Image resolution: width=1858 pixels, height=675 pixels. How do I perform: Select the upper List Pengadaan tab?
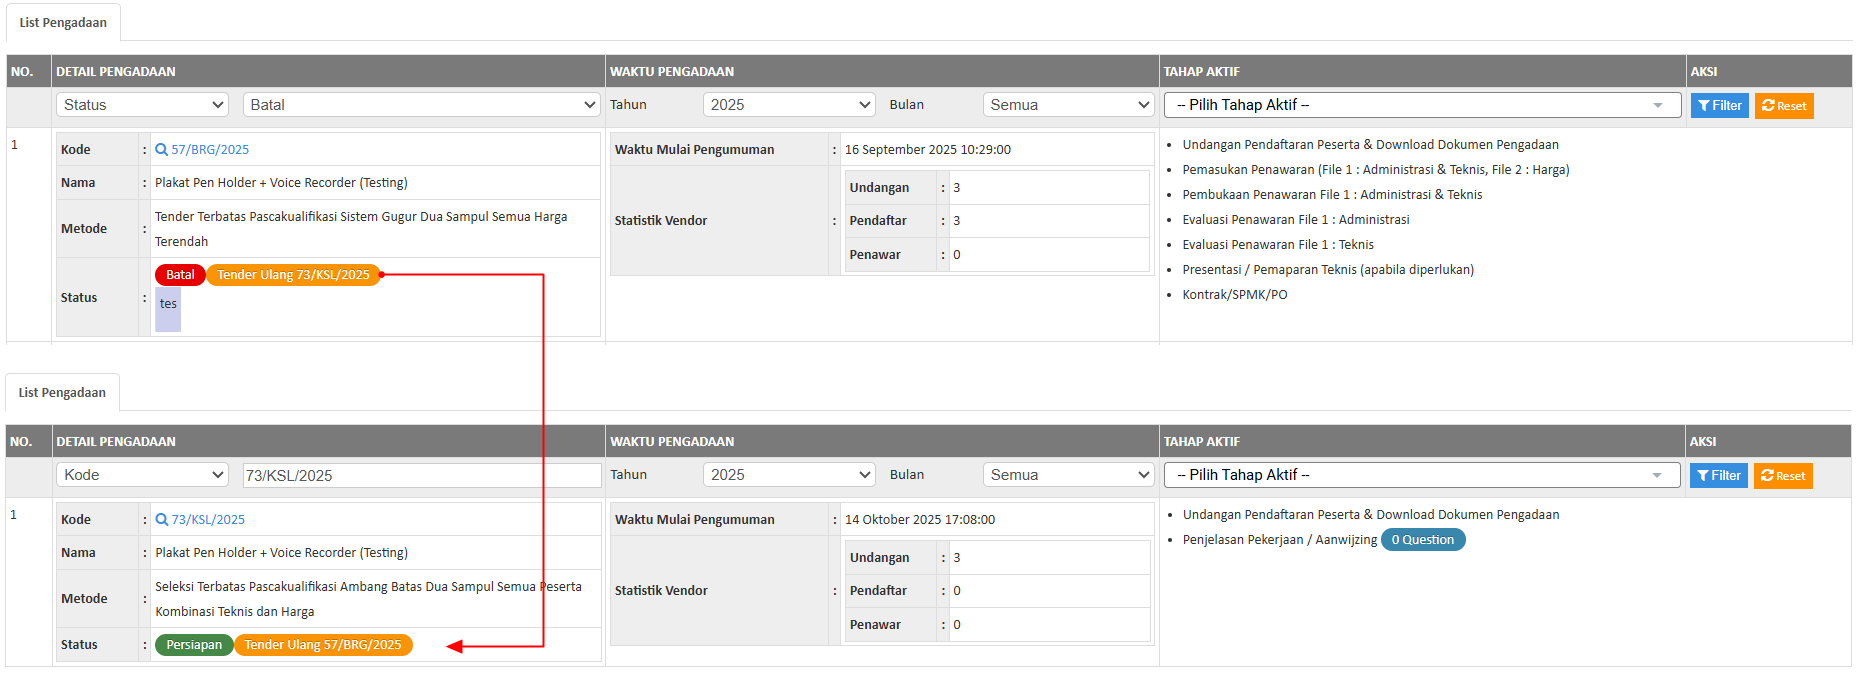point(63,23)
